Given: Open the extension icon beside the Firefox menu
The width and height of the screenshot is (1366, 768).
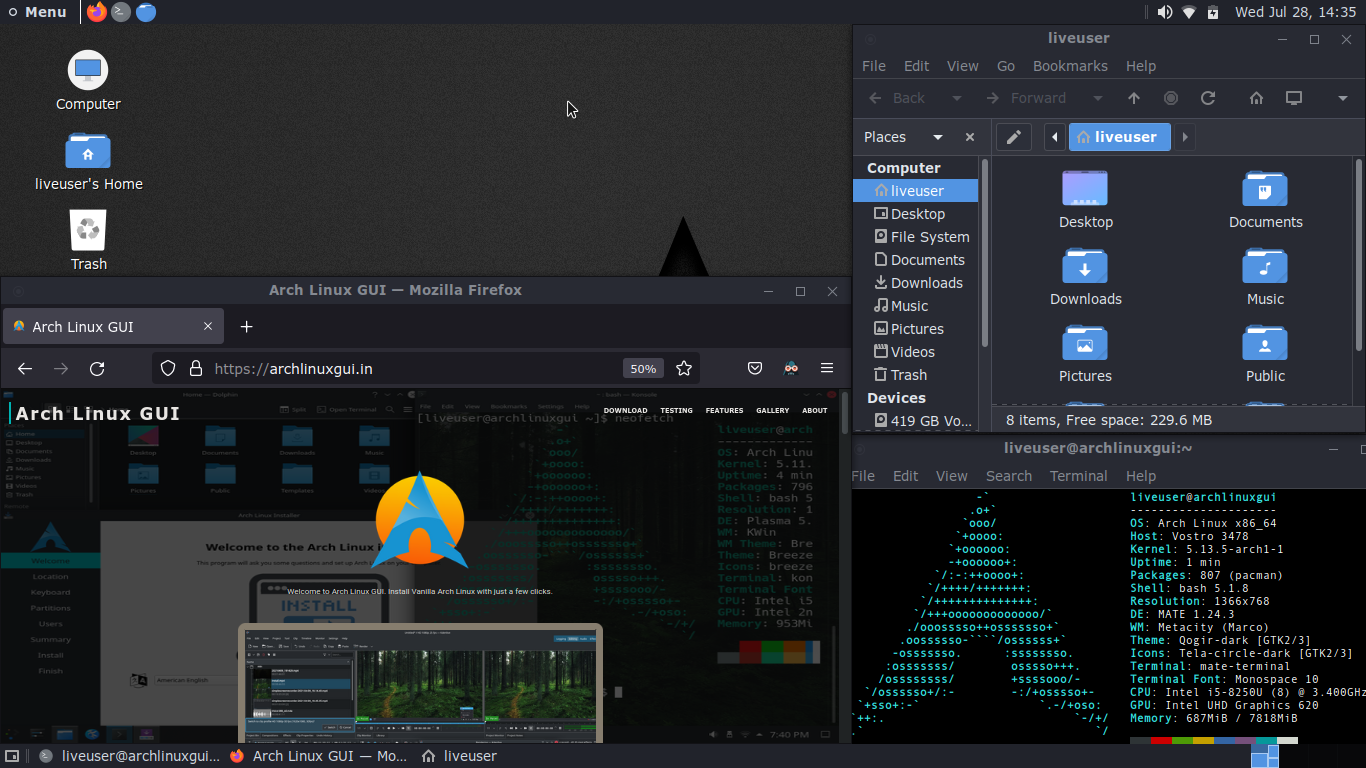Looking at the screenshot, I should click(x=791, y=369).
